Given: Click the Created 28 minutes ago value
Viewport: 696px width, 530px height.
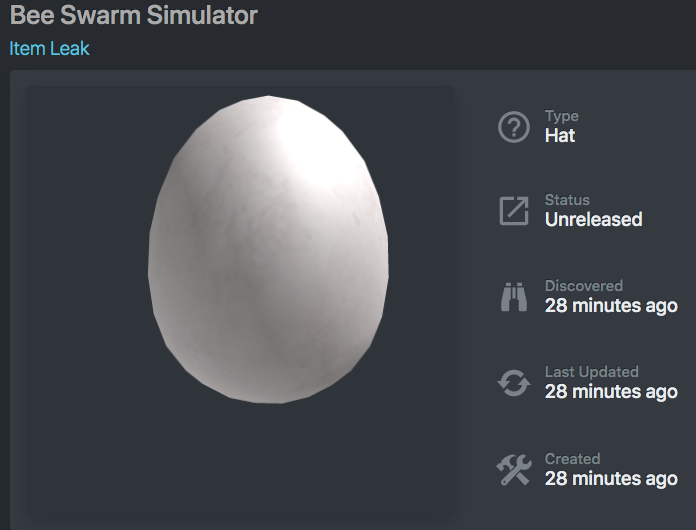Looking at the screenshot, I should pyautogui.click(x=611, y=479).
